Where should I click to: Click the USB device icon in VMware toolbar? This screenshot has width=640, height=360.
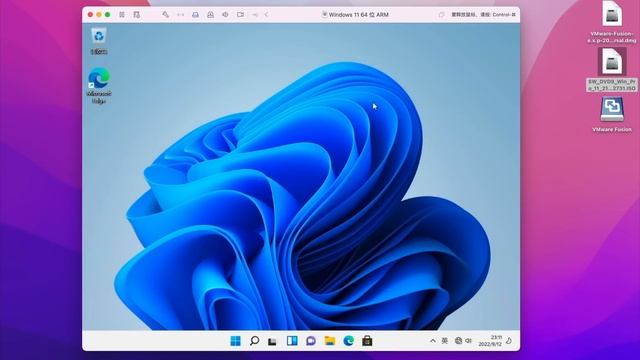tap(255, 15)
